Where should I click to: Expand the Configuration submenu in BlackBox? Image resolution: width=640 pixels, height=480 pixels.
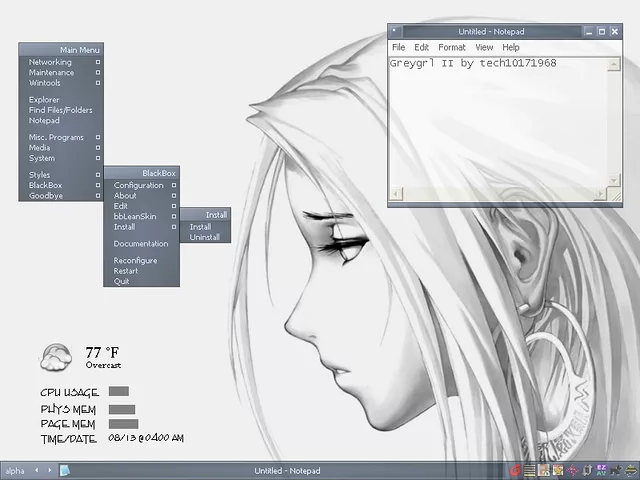pyautogui.click(x=173, y=185)
